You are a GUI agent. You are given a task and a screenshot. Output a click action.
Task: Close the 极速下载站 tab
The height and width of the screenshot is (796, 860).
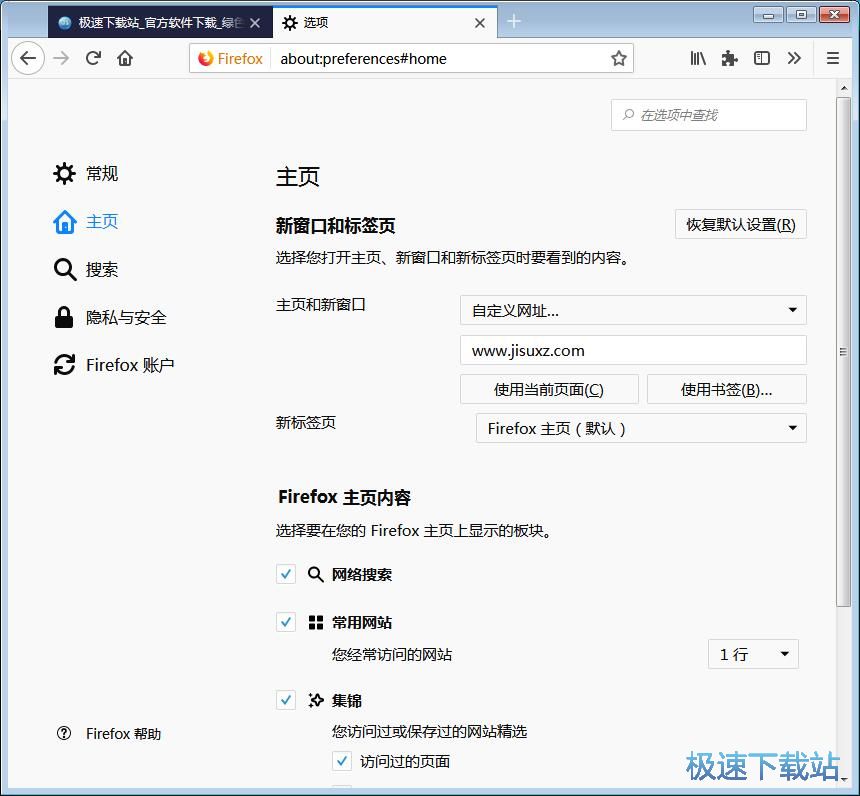click(255, 23)
